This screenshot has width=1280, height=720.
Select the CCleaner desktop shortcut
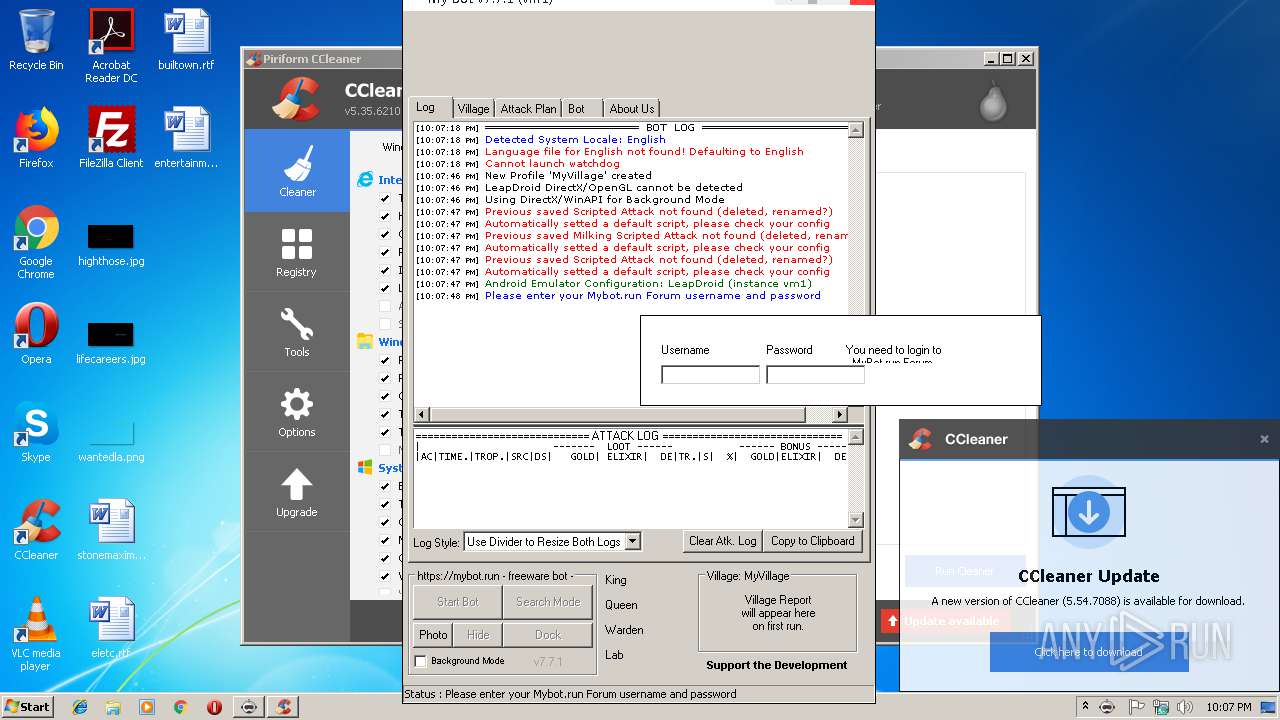36,530
